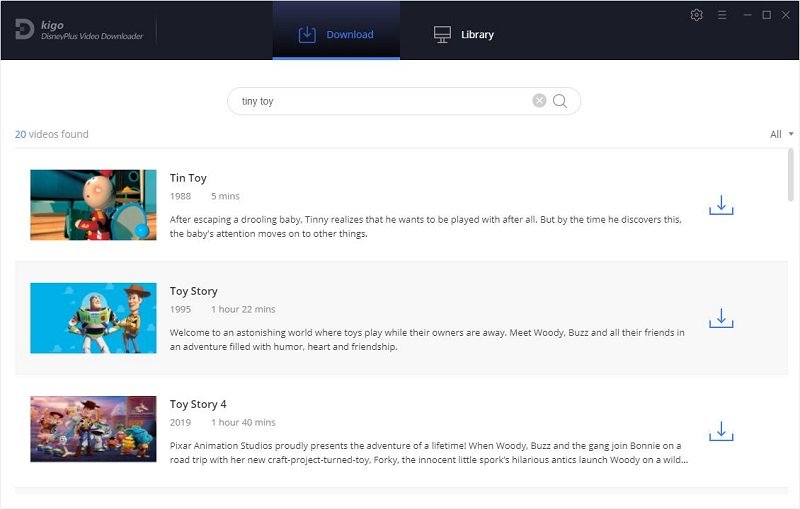Switch to the Download tab
800x509 pixels.
[336, 34]
